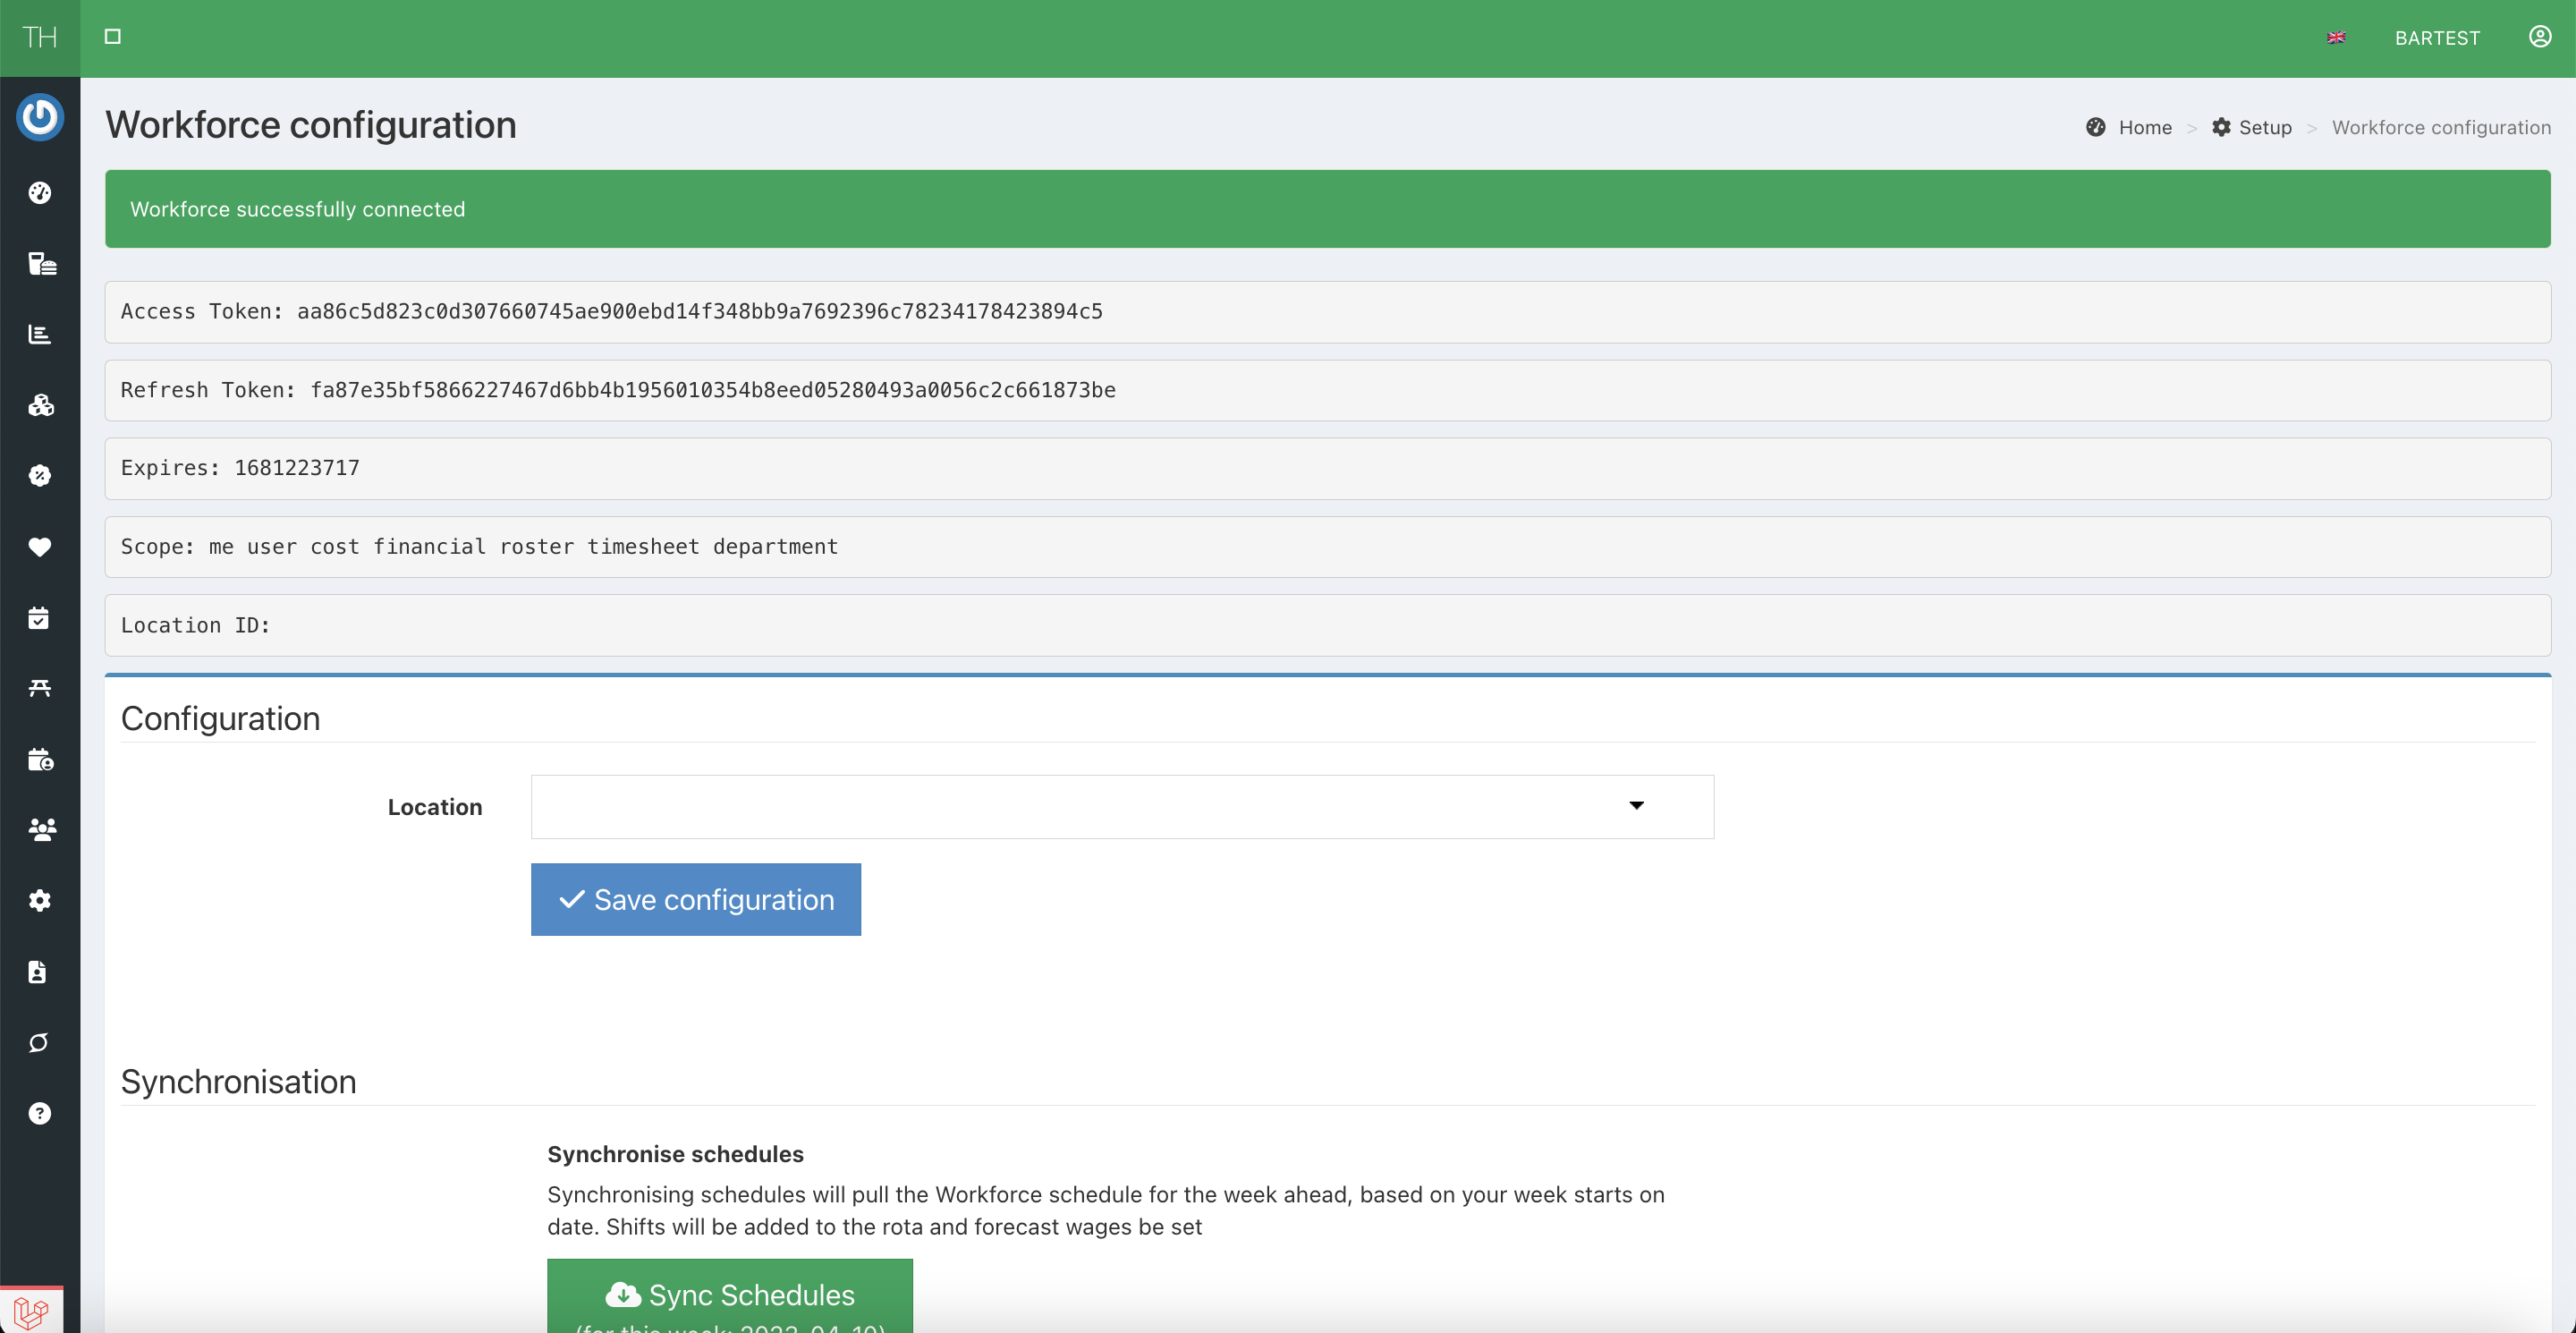The width and height of the screenshot is (2576, 1333).
Task: Open the language flag selector
Action: pyautogui.click(x=2336, y=38)
